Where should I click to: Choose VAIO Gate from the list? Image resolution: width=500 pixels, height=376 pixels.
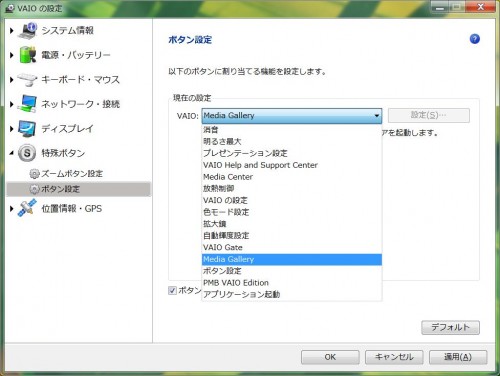292,247
